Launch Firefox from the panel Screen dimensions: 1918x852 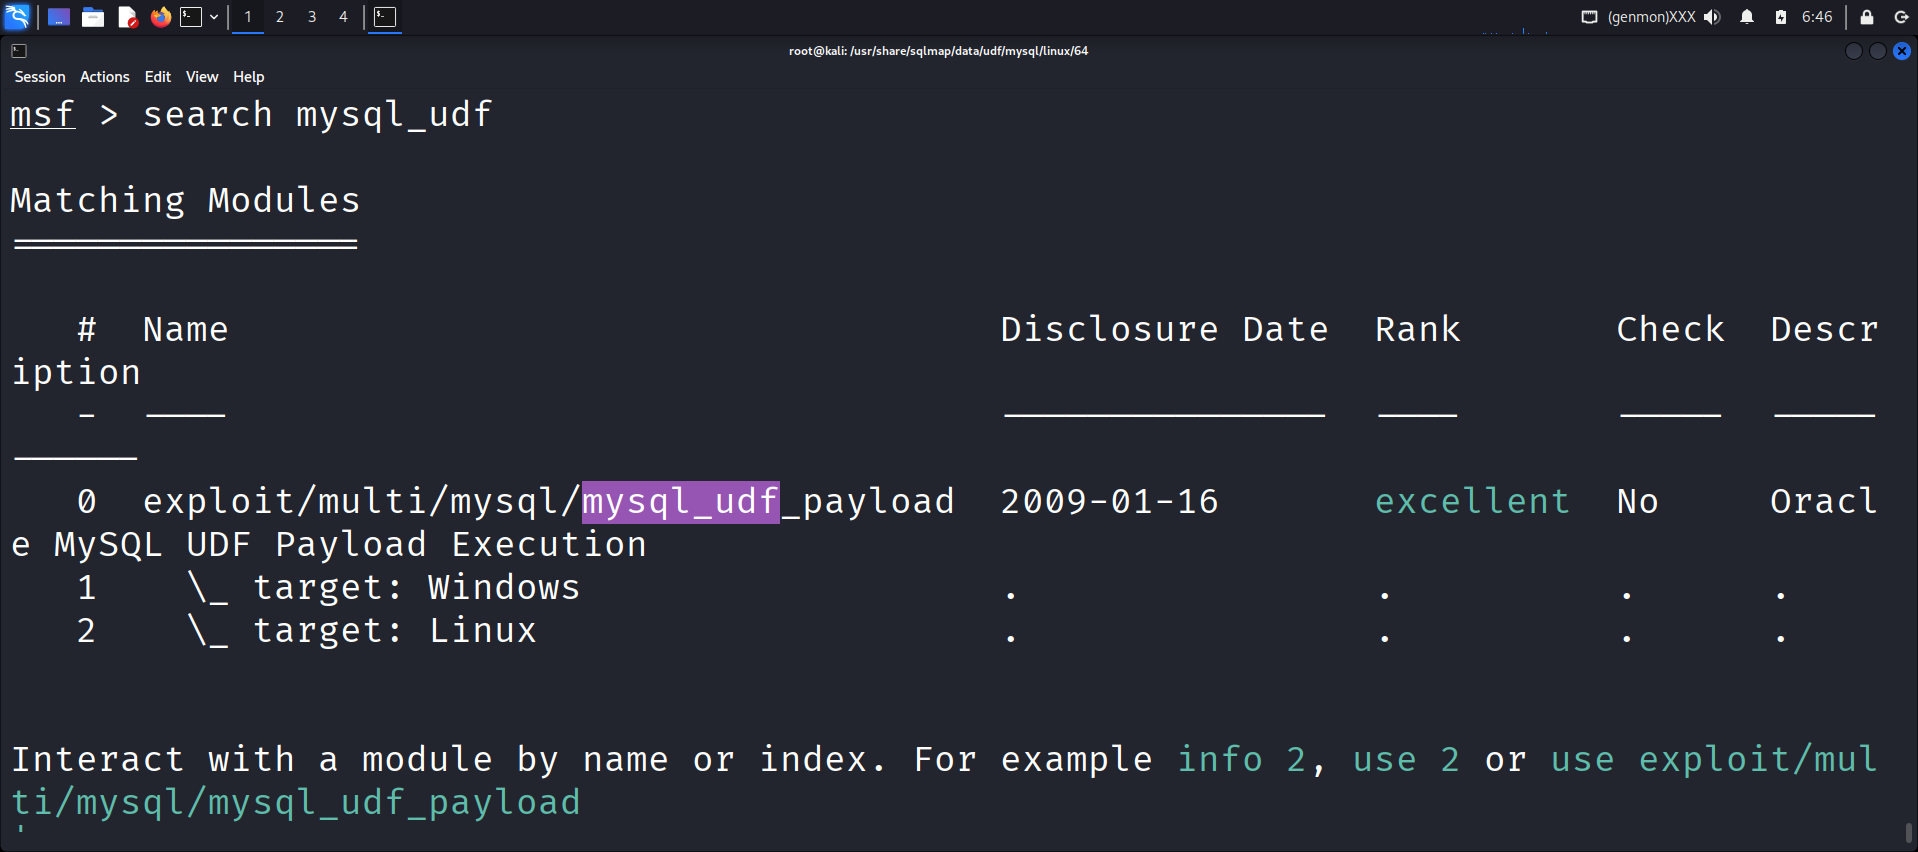pos(160,17)
